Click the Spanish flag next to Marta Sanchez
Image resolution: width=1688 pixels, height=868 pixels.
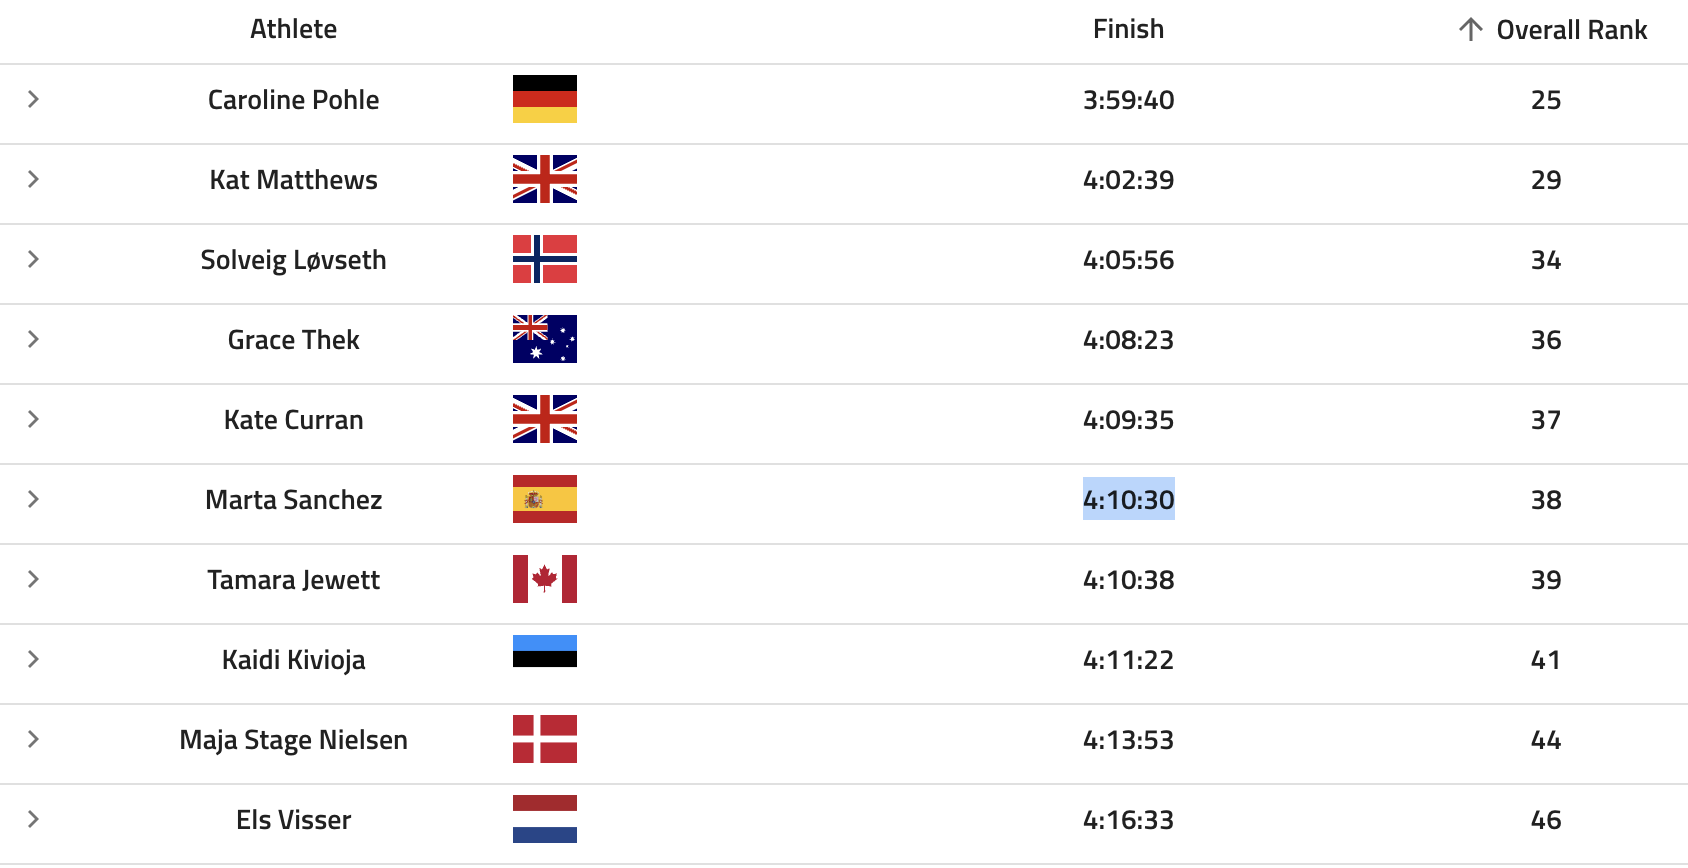545,499
